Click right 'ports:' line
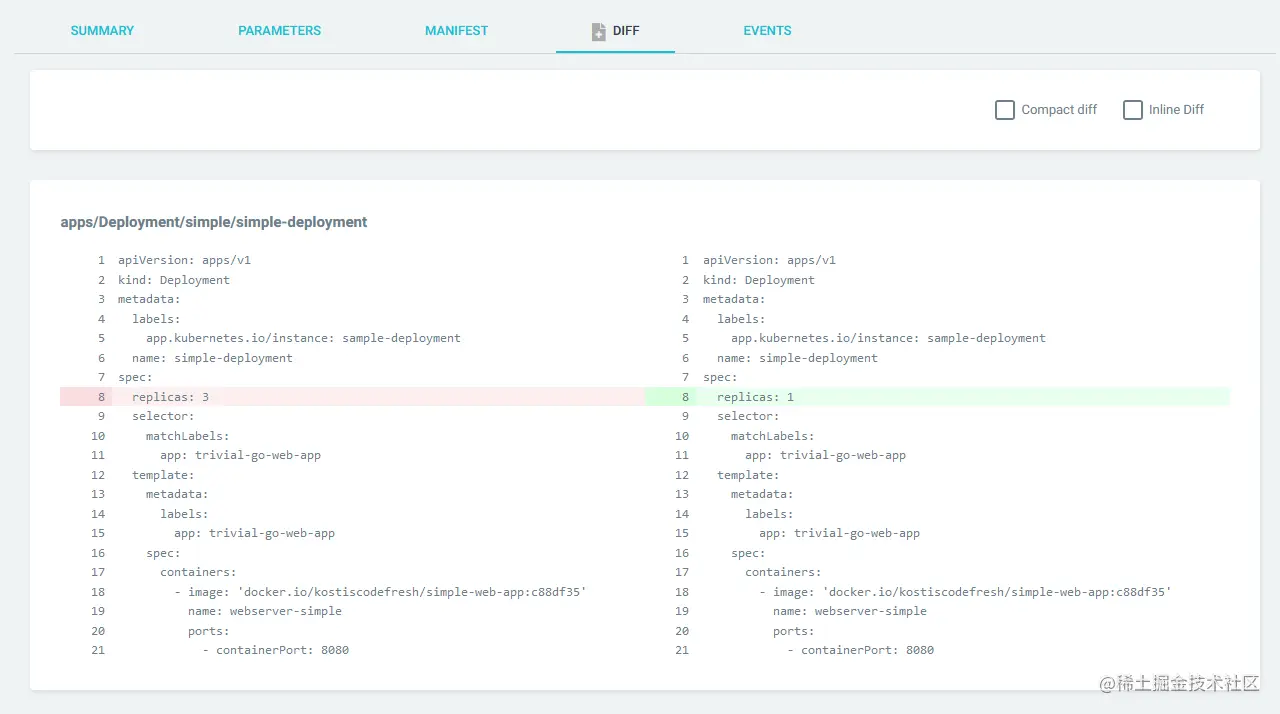Image resolution: width=1280 pixels, height=714 pixels. (x=794, y=631)
